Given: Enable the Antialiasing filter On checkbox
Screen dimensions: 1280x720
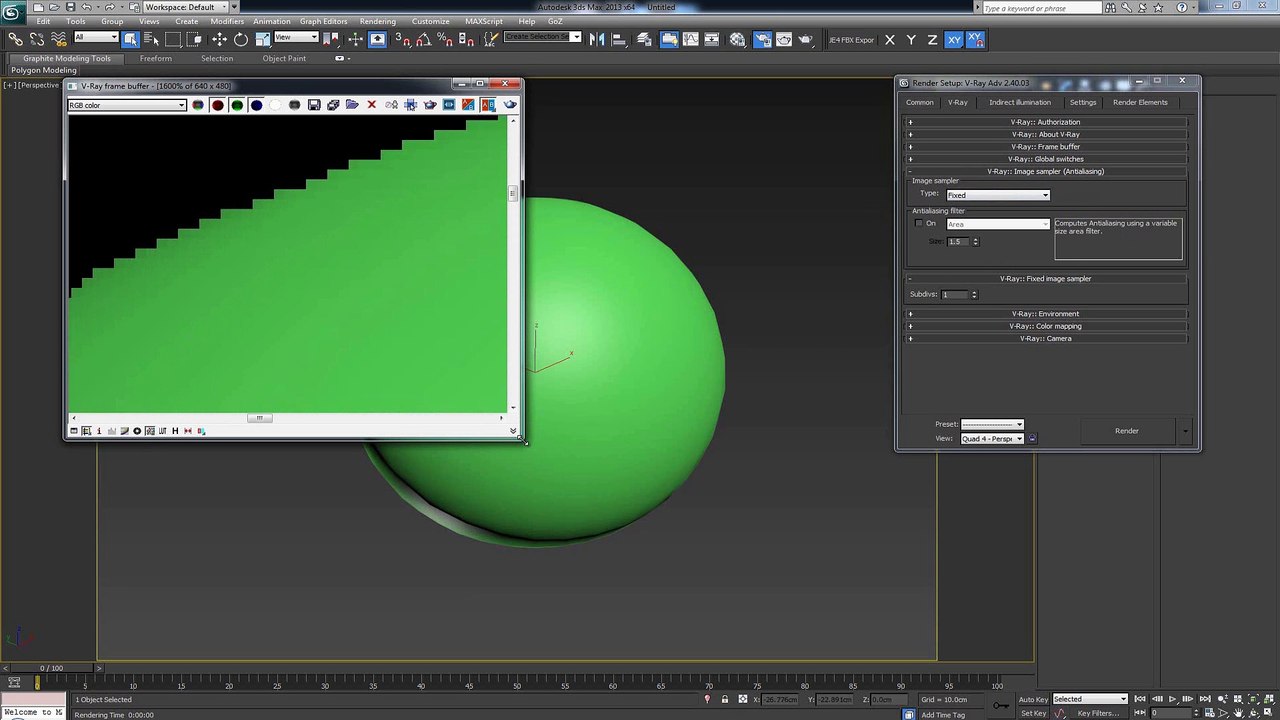Looking at the screenshot, I should point(919,223).
